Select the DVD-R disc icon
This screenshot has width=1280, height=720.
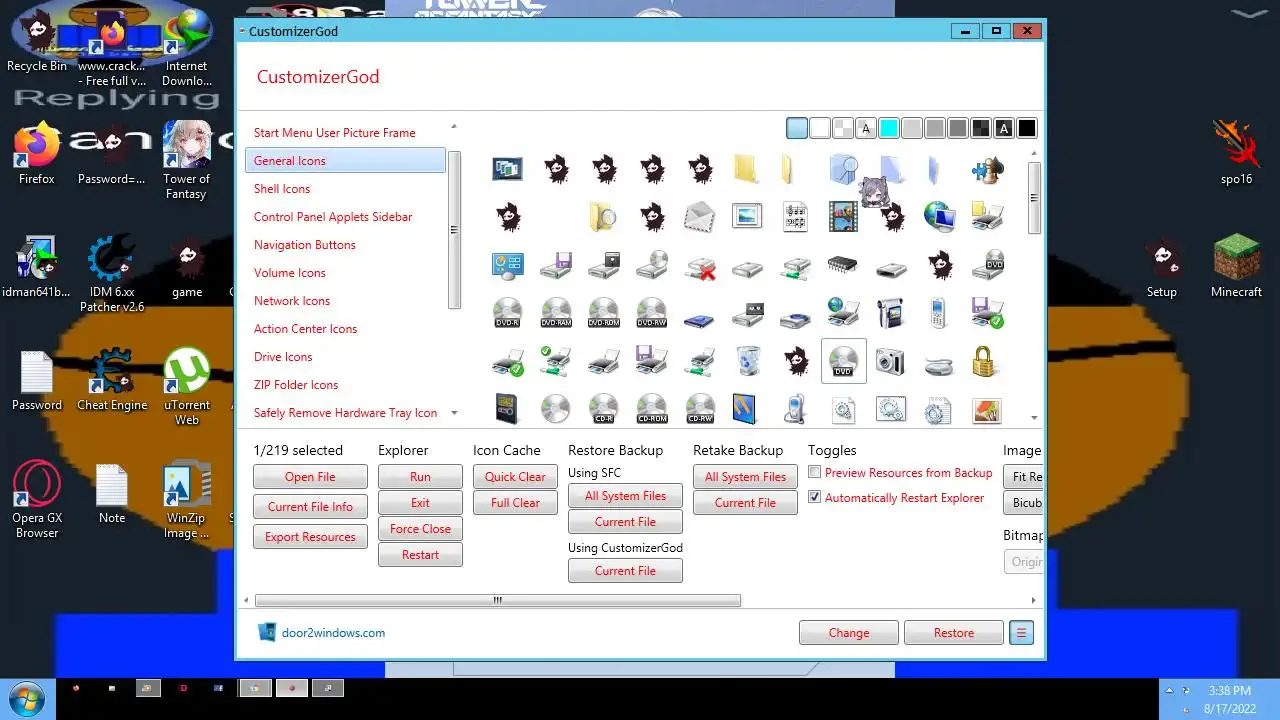[x=507, y=313]
